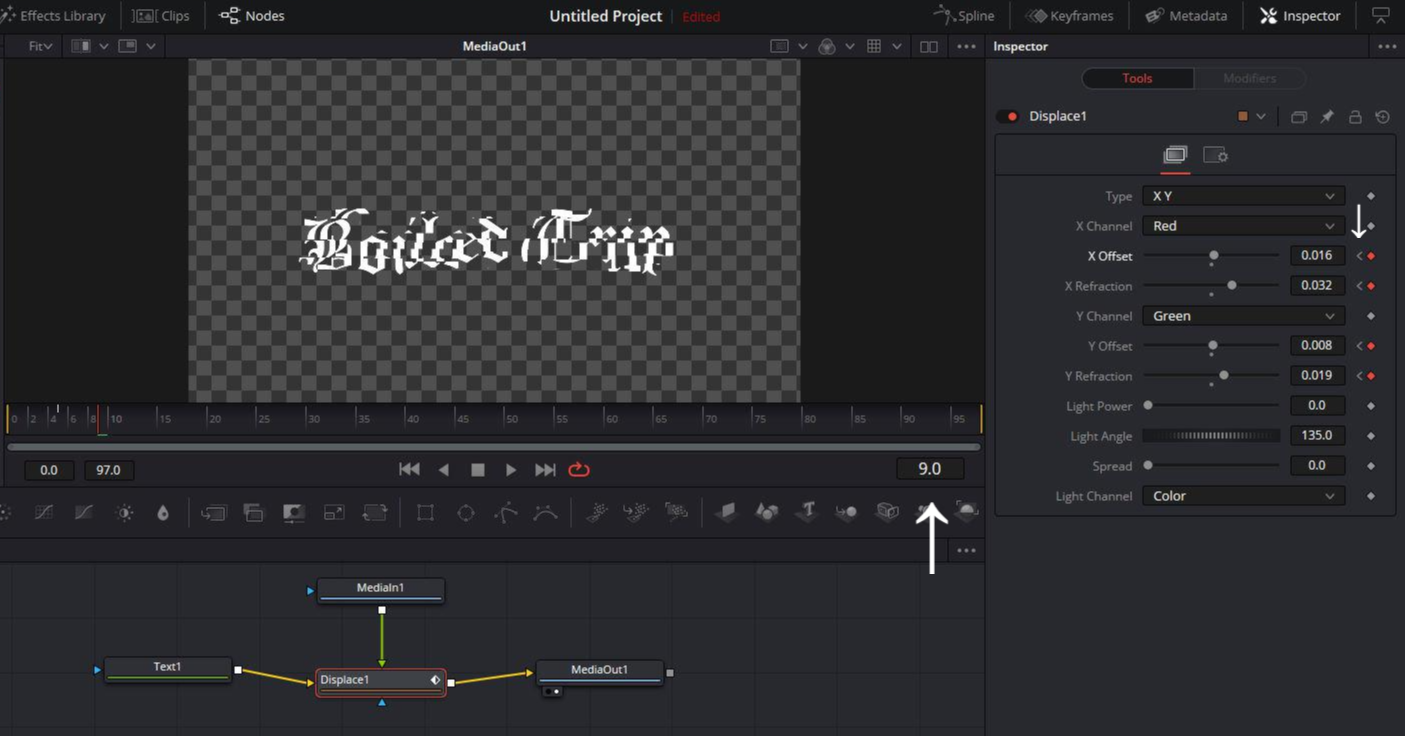Screen dimensions: 1405x736
Task: Lock the Displace1 tool
Action: 1355,117
